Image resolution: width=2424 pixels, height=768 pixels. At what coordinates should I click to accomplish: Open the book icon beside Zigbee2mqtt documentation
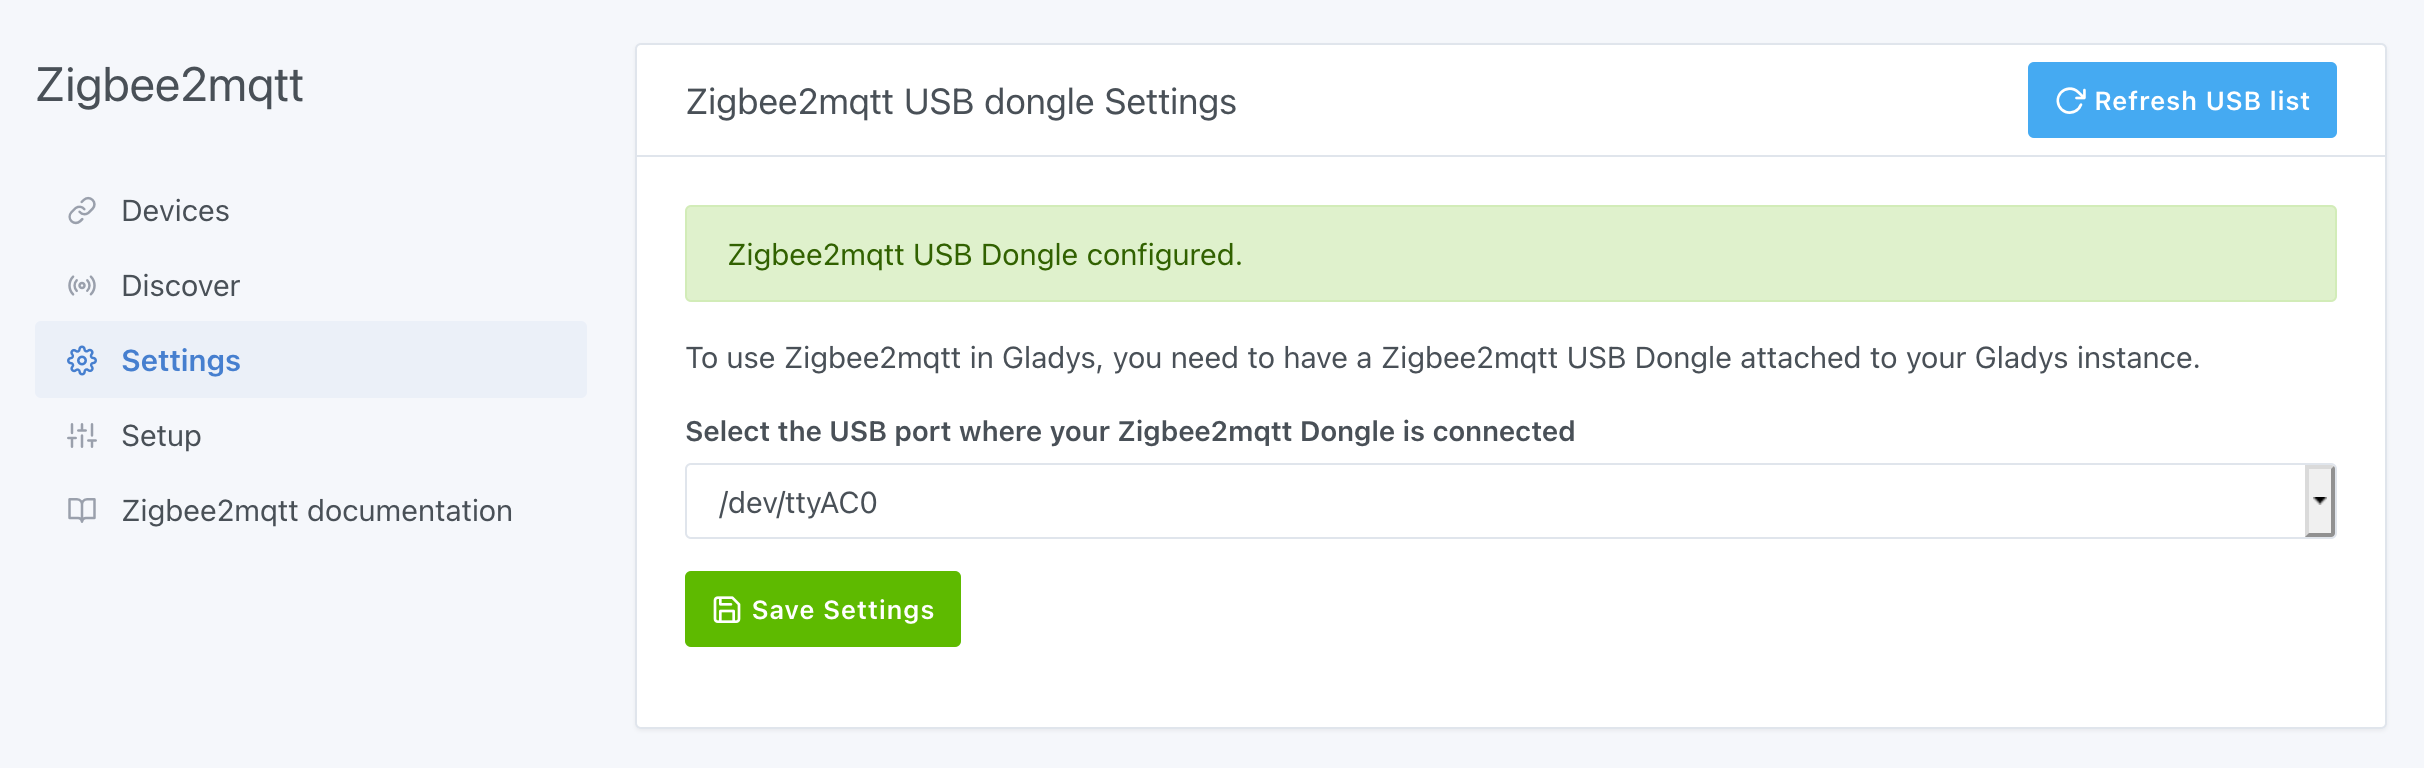tap(82, 510)
